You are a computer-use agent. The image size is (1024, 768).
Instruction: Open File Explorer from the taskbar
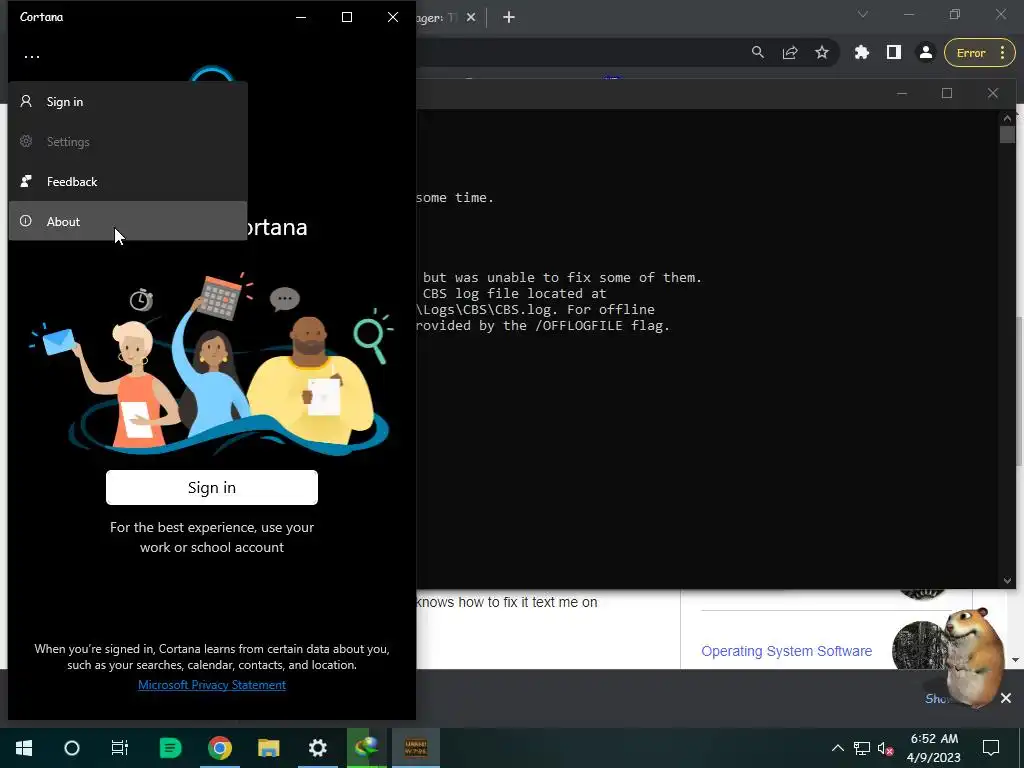point(268,748)
